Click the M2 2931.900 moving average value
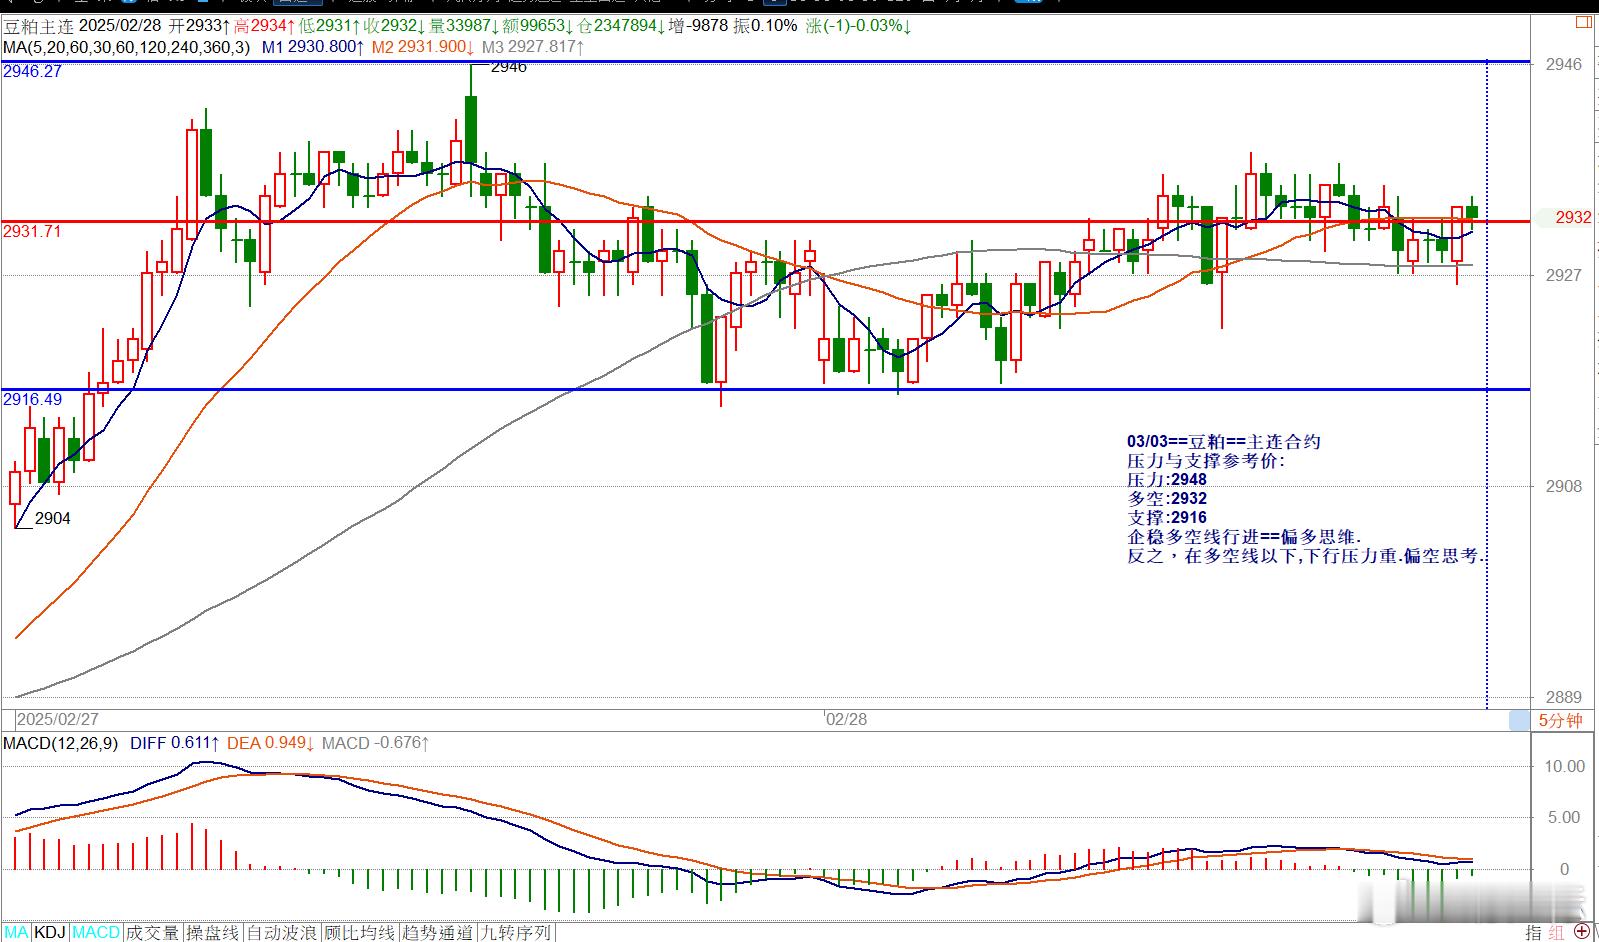Screen dimensions: 1599x942 tap(423, 47)
